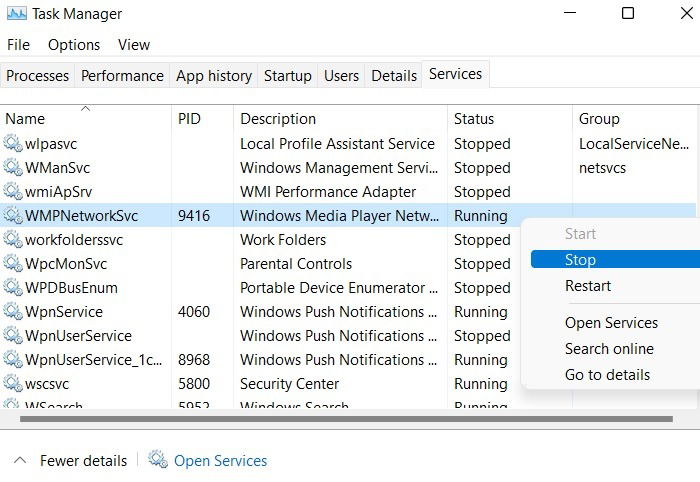
Task: Switch to the Processes tab
Action: coord(38,75)
